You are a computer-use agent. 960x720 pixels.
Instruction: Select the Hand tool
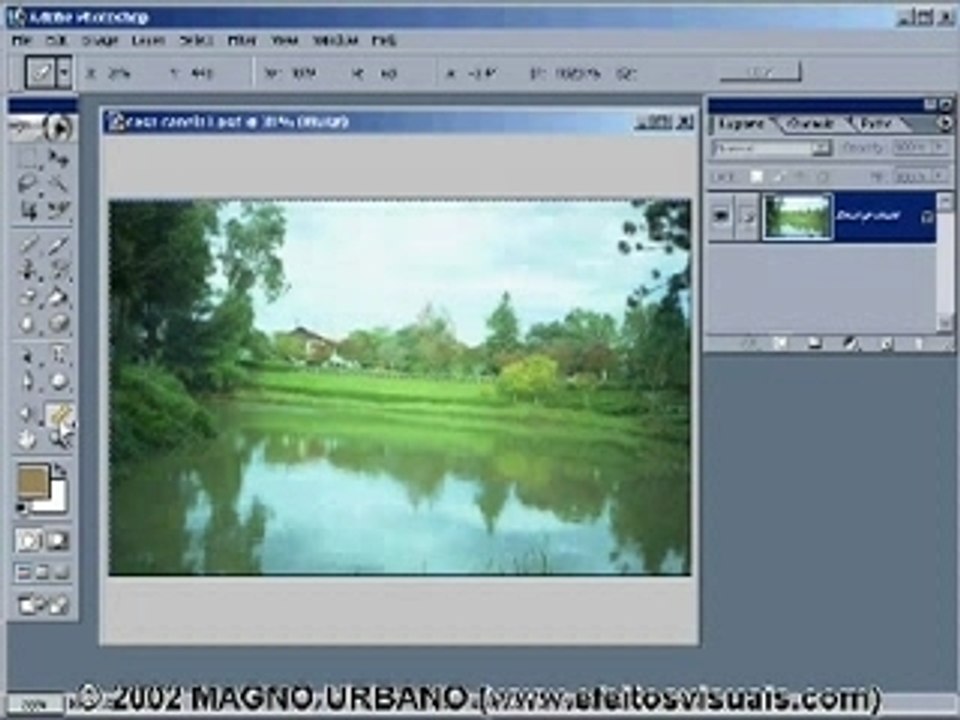[27, 439]
